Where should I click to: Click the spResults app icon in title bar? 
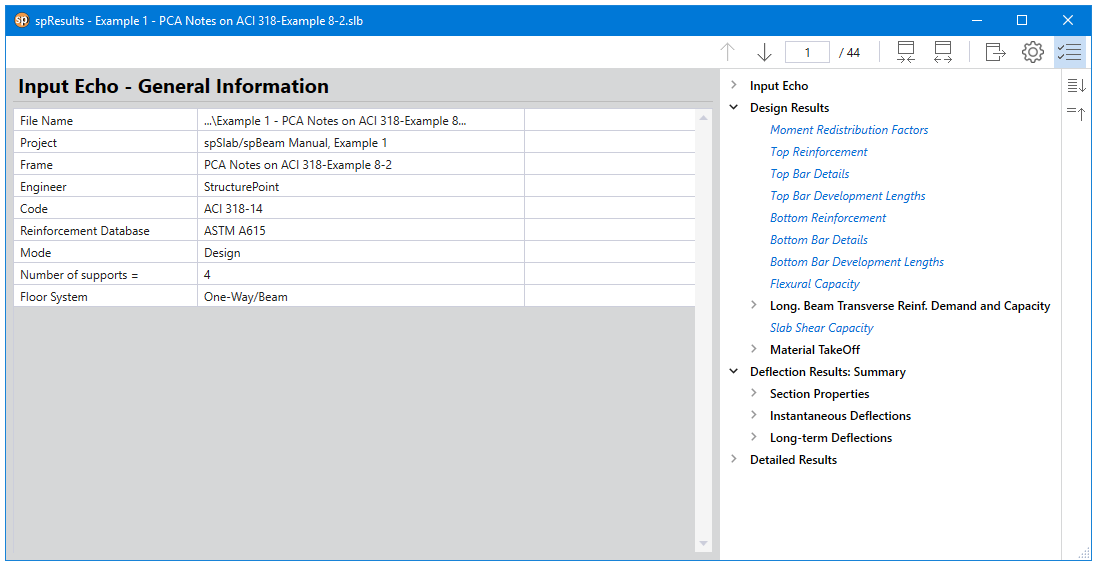pyautogui.click(x=22, y=20)
